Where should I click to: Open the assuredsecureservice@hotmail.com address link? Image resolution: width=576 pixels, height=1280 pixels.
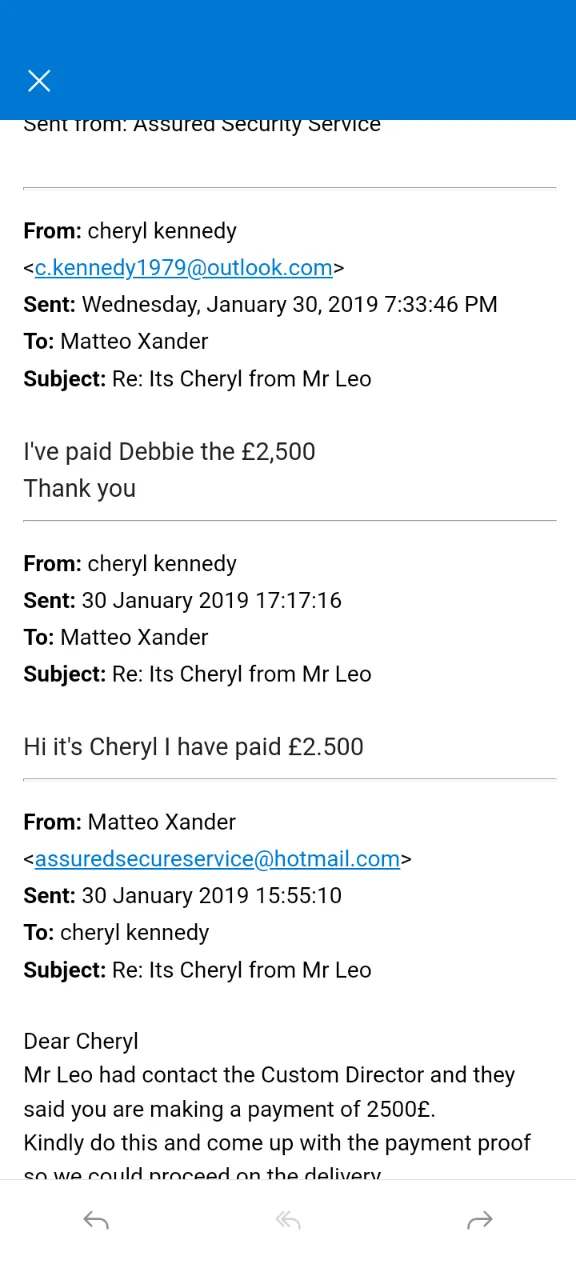[x=217, y=859]
